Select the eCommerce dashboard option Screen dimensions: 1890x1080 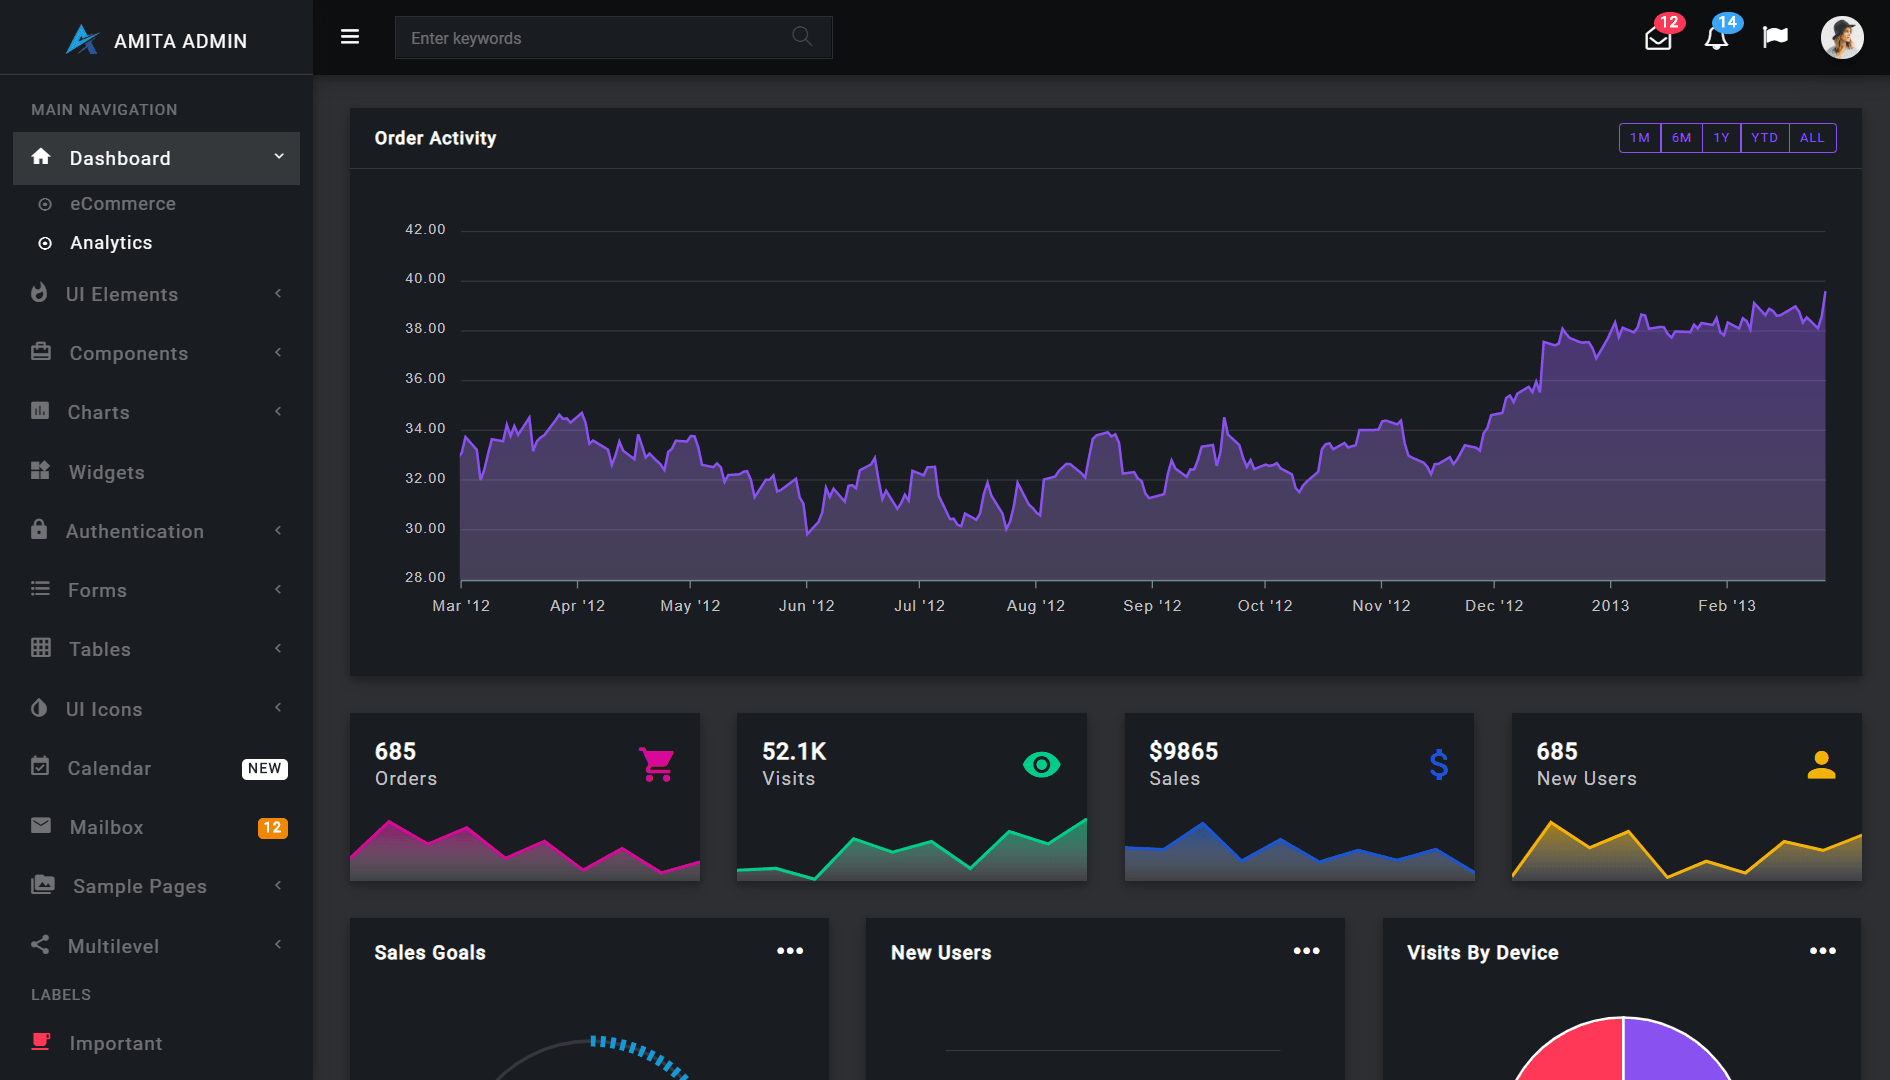click(122, 204)
